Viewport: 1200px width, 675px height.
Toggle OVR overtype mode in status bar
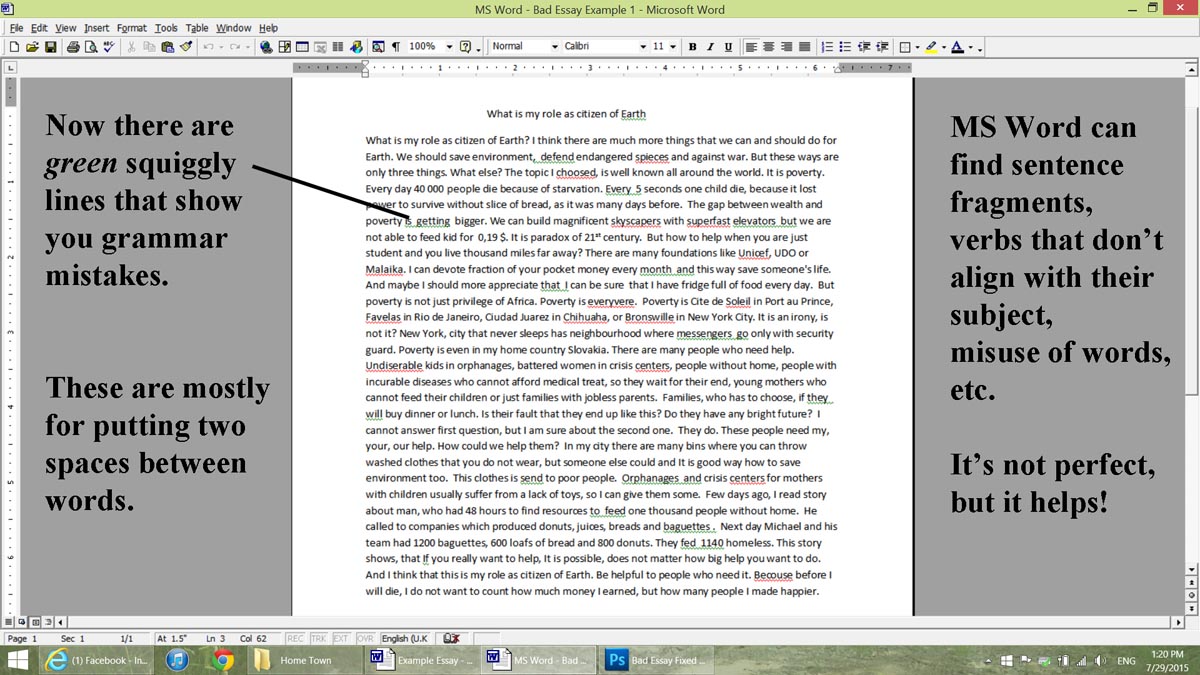click(x=365, y=638)
